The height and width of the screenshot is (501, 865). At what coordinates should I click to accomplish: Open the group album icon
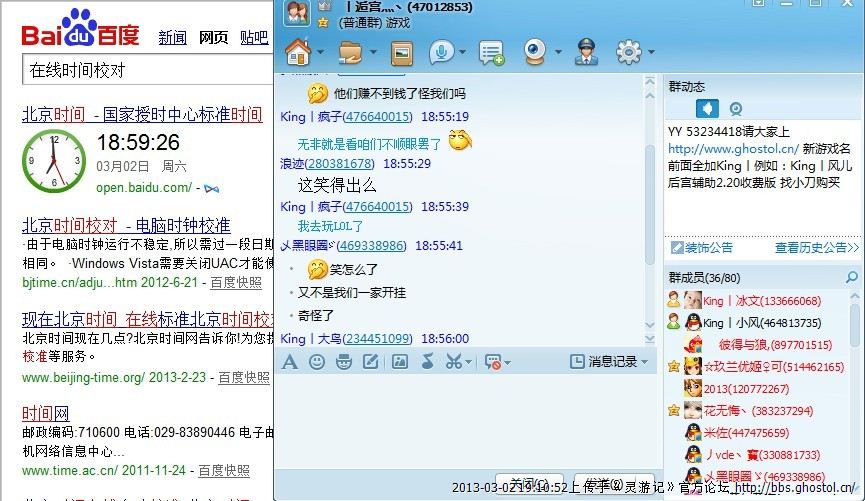point(402,51)
